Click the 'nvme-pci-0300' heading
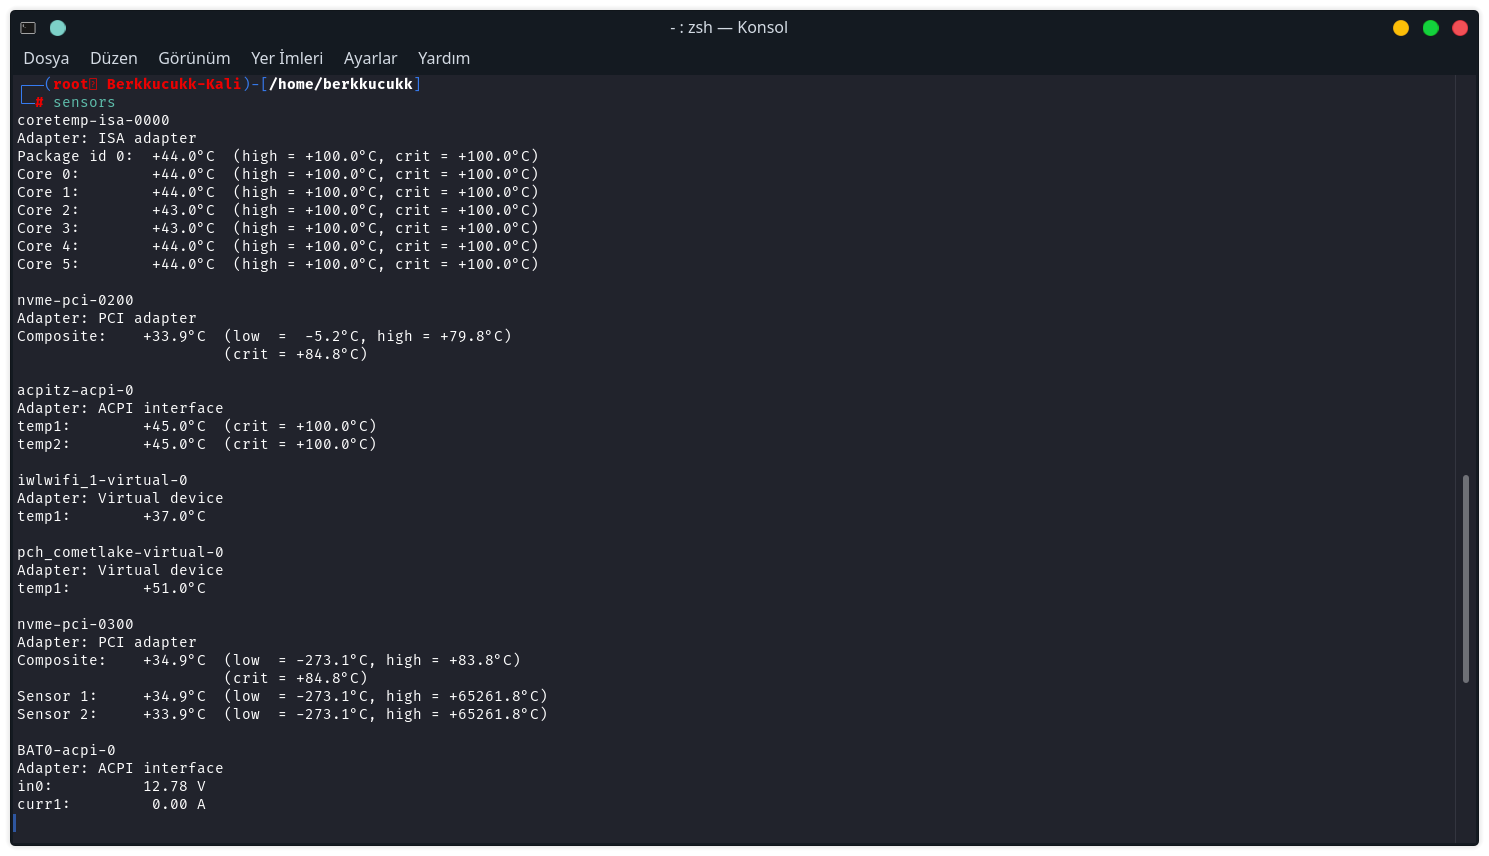The height and width of the screenshot is (856, 1489). coord(75,624)
